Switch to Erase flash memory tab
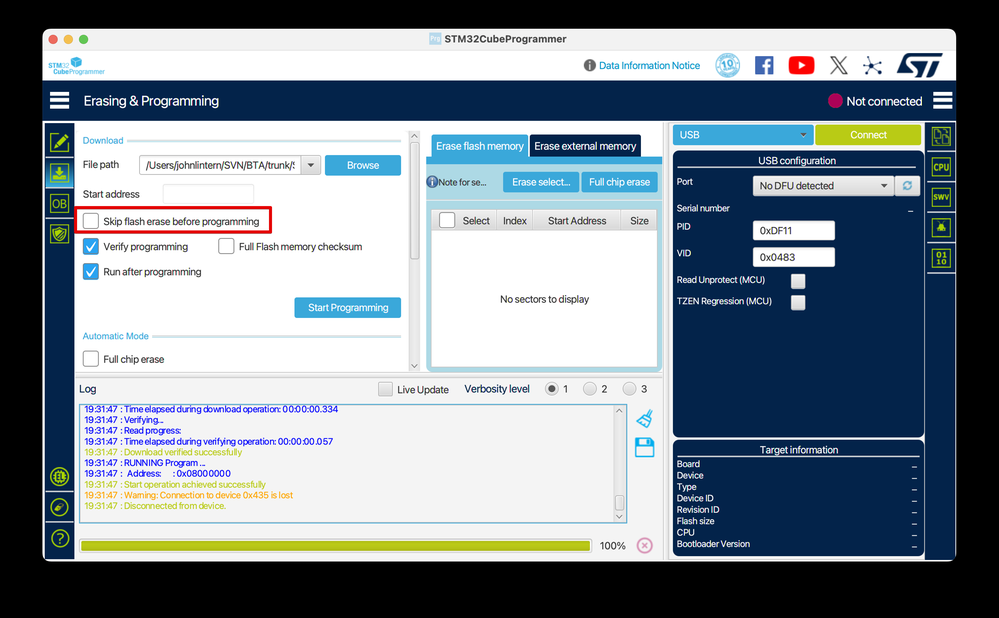The width and height of the screenshot is (999, 618). pyautogui.click(x=480, y=146)
